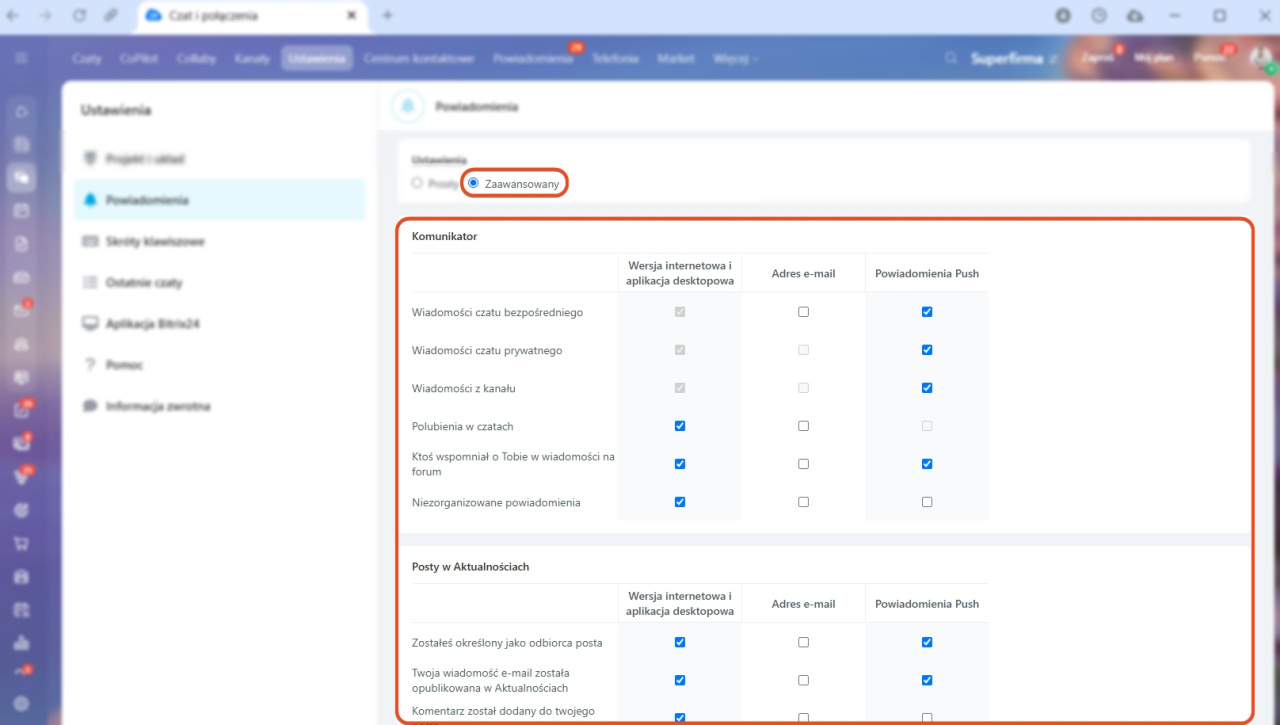This screenshot has height=725, width=1280.
Task: Open the Telefonia tab
Action: point(615,59)
